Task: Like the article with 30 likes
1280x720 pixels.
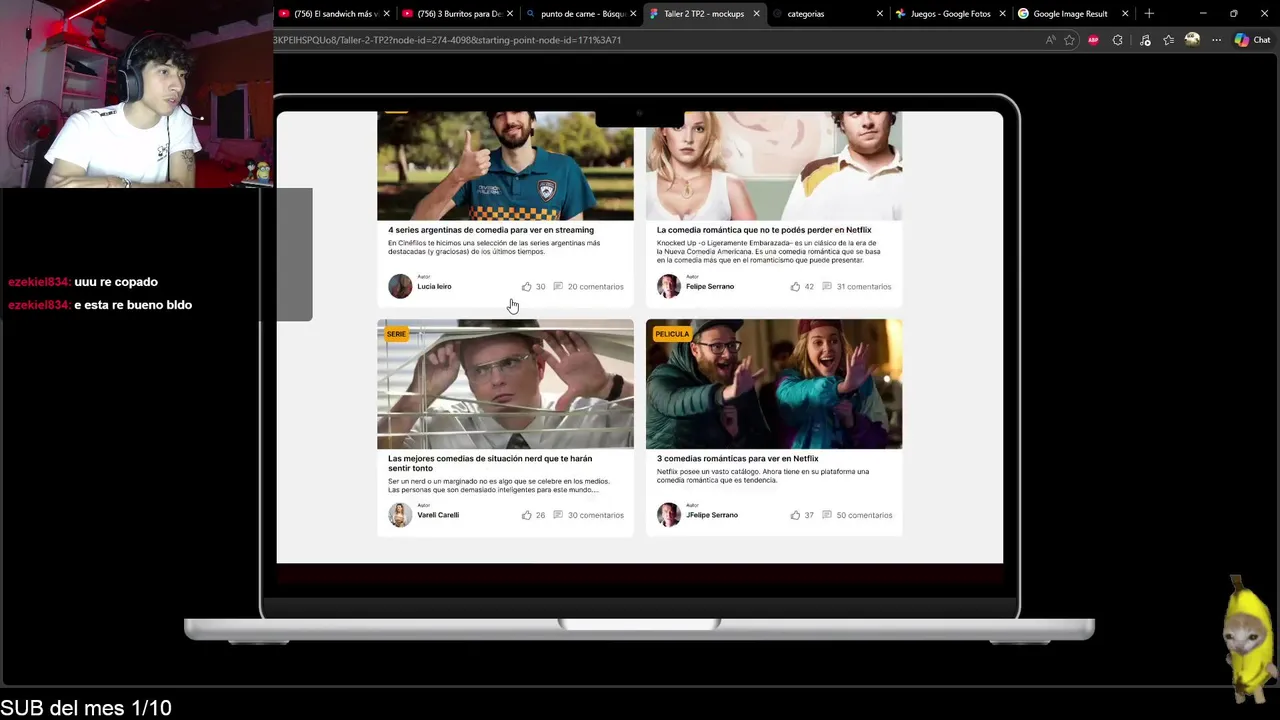Action: pos(526,286)
